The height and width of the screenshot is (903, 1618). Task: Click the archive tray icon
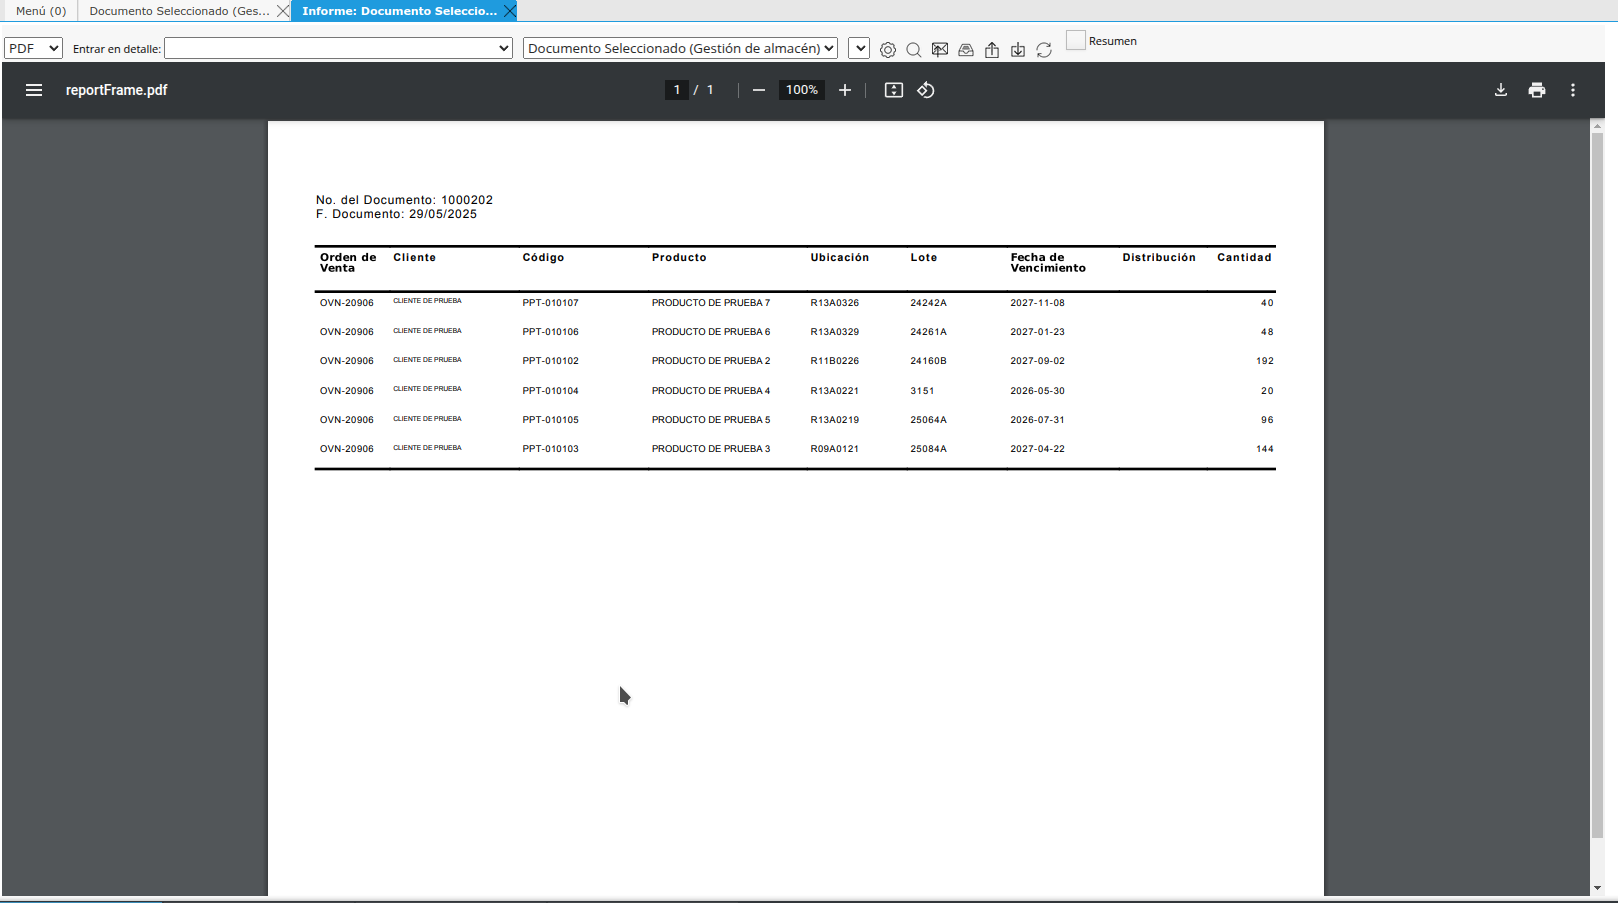(x=966, y=50)
